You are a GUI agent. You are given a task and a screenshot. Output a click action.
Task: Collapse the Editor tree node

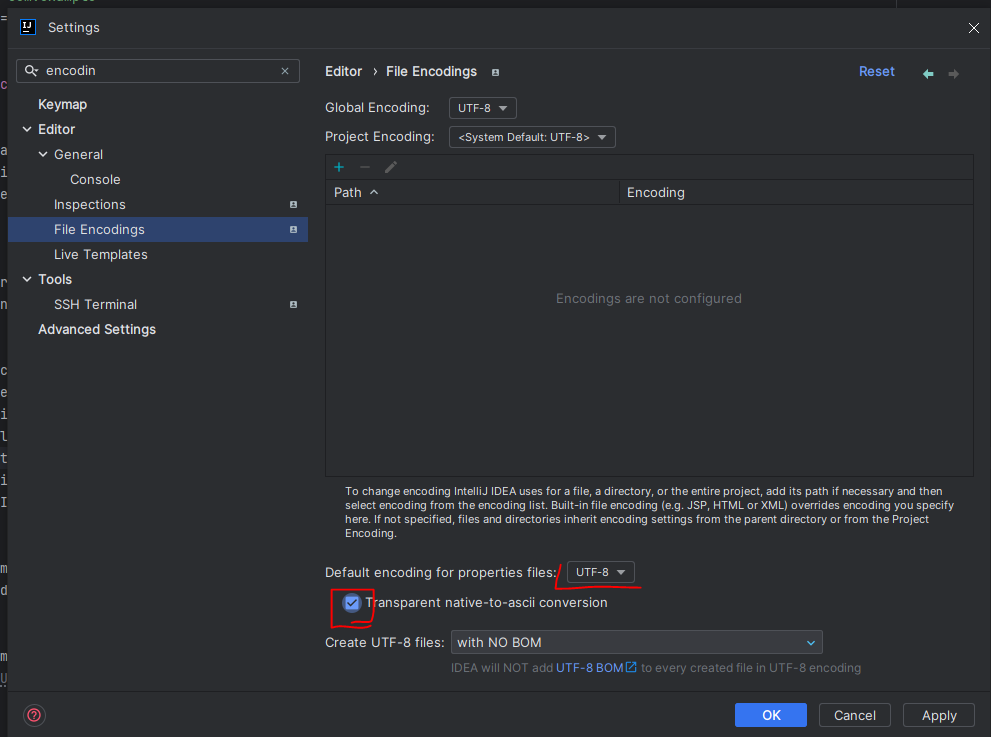27,130
